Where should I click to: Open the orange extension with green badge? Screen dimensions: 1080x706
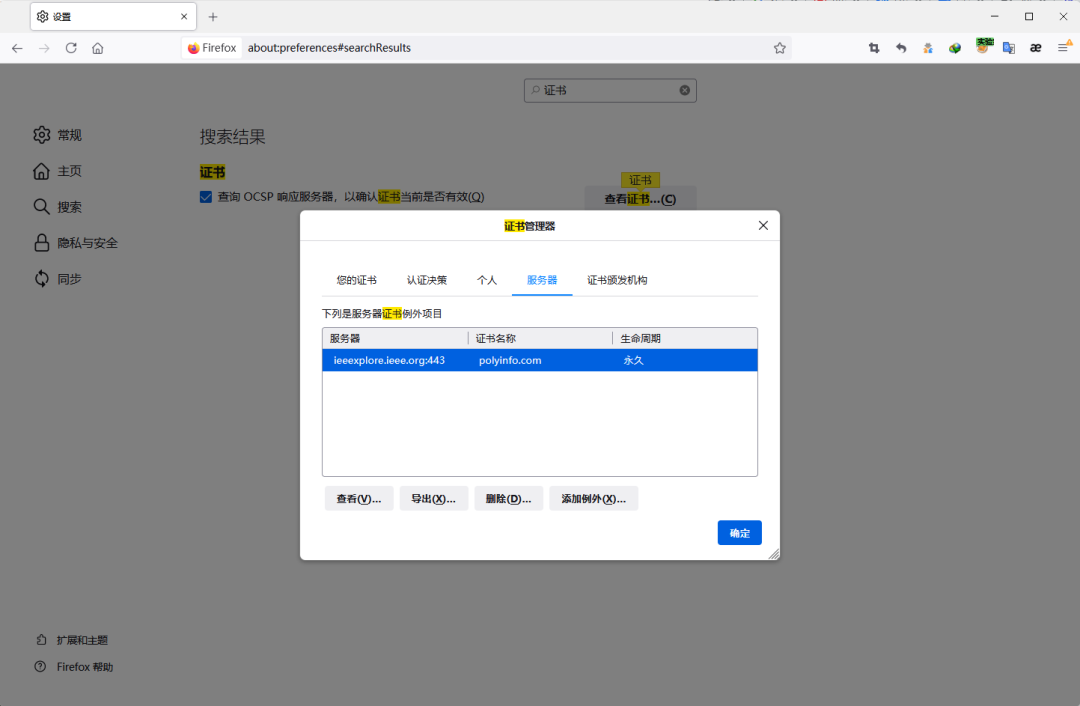point(983,47)
